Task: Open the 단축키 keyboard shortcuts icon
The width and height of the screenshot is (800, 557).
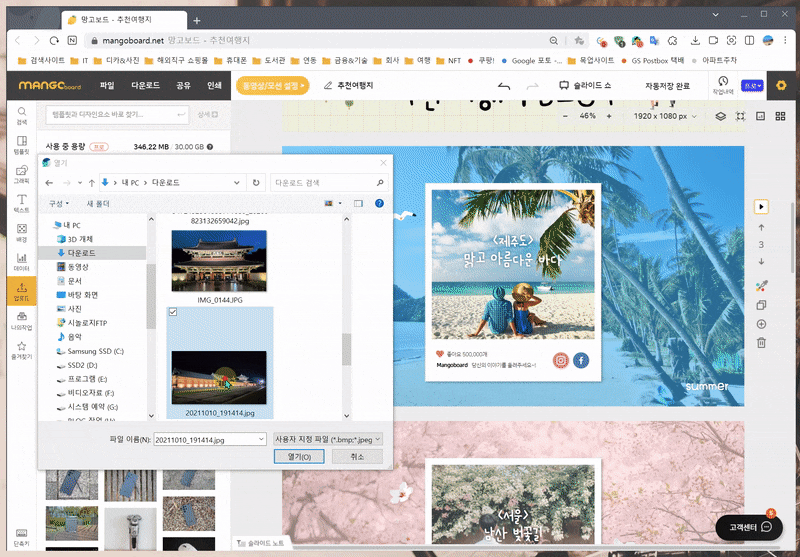Action: click(x=21, y=537)
